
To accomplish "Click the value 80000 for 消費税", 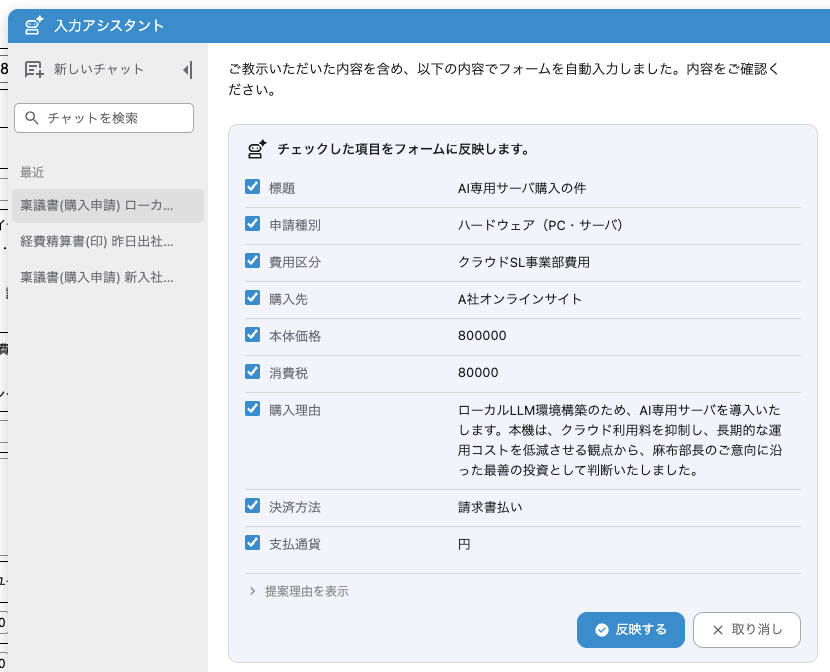I will 478,373.
